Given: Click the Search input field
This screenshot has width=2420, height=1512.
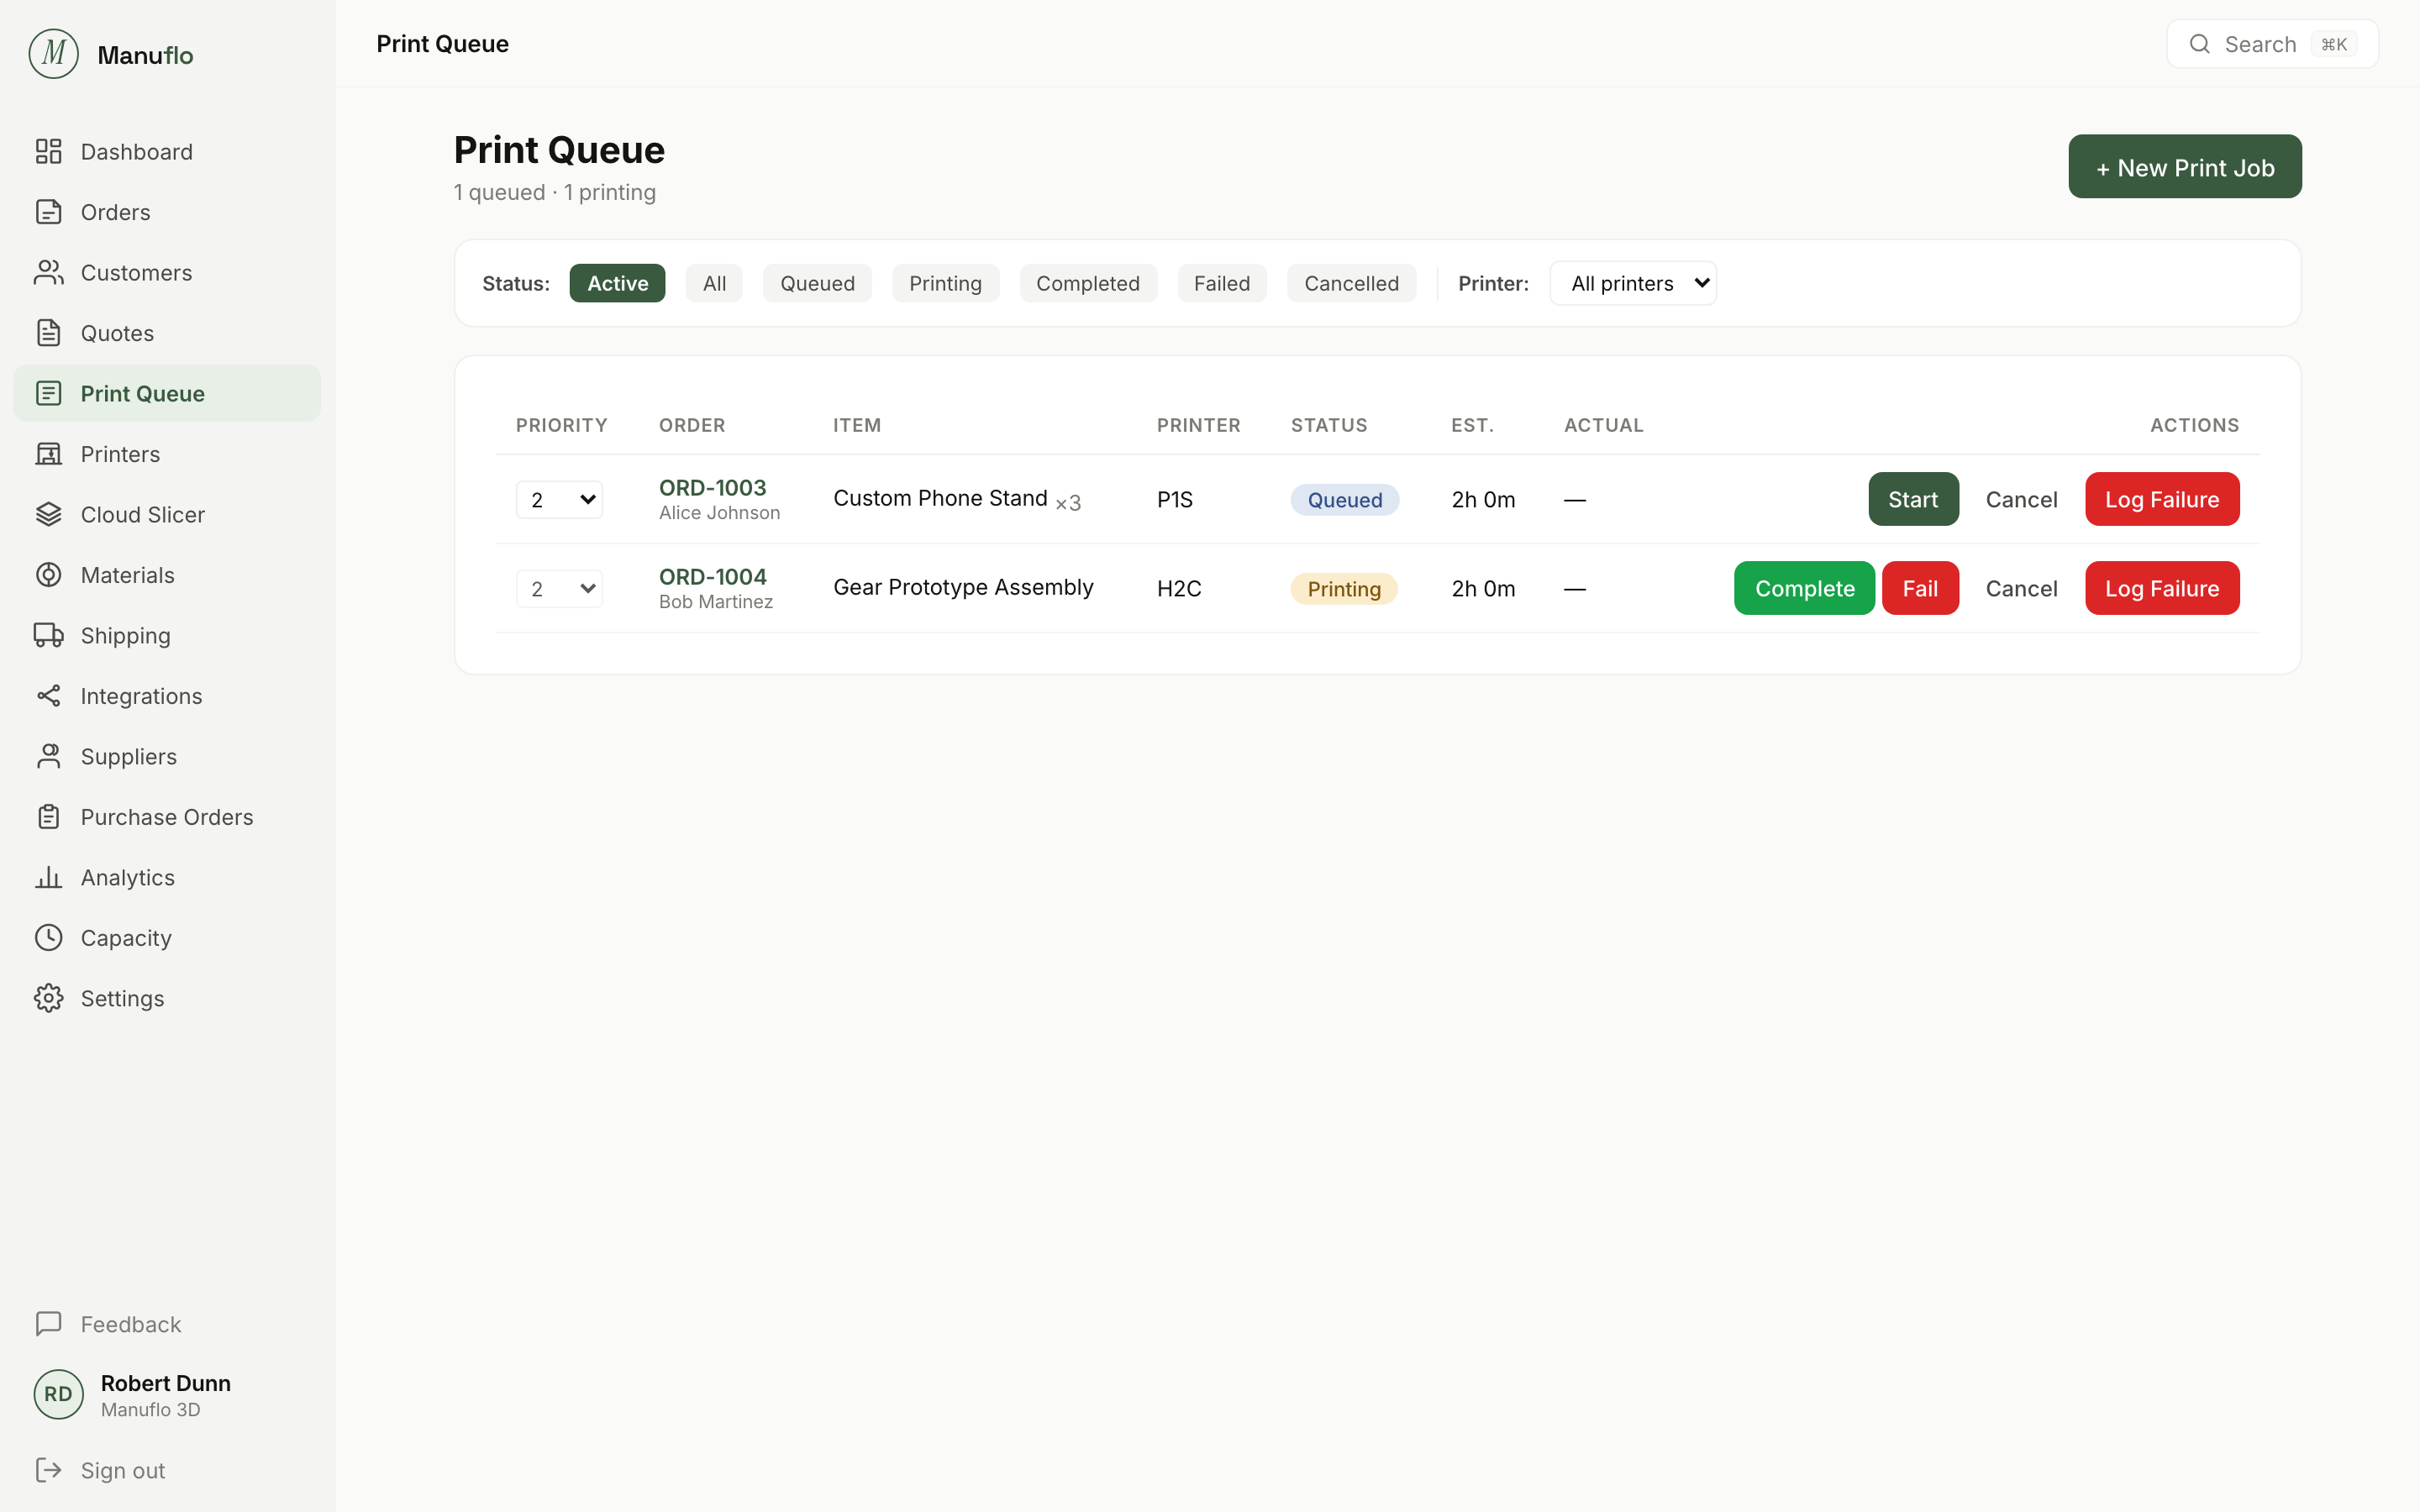Looking at the screenshot, I should pyautogui.click(x=2272, y=44).
